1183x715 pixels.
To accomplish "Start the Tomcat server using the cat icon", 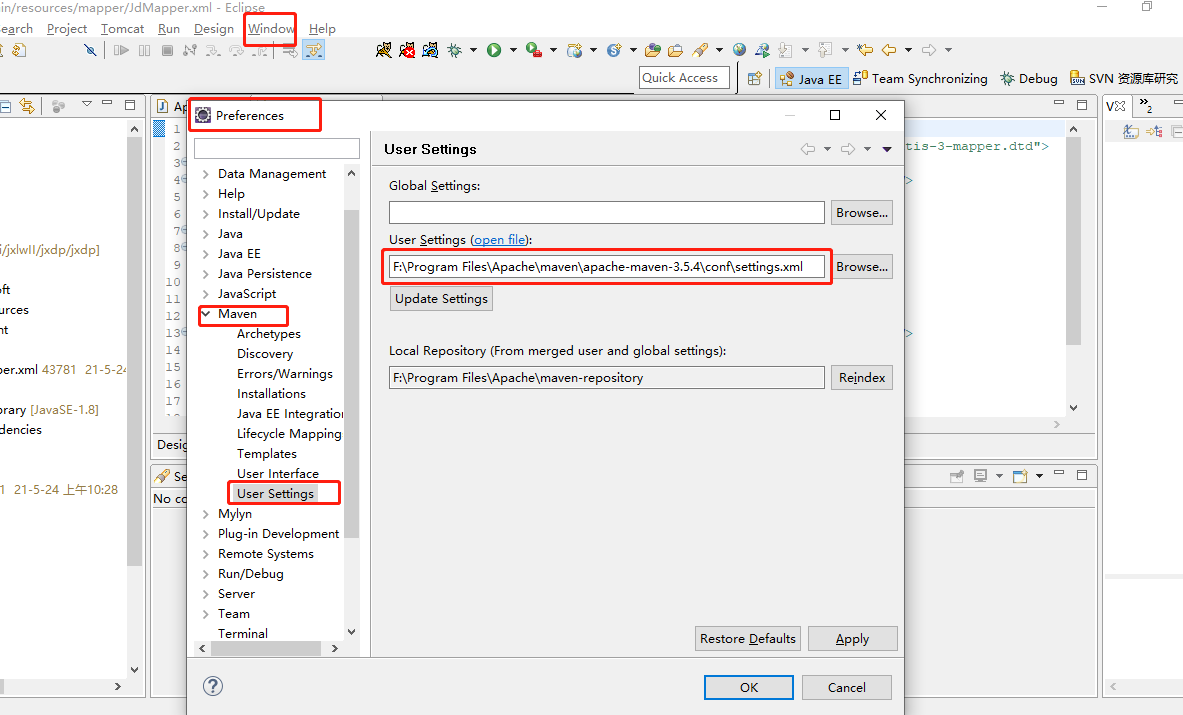I will click(384, 49).
